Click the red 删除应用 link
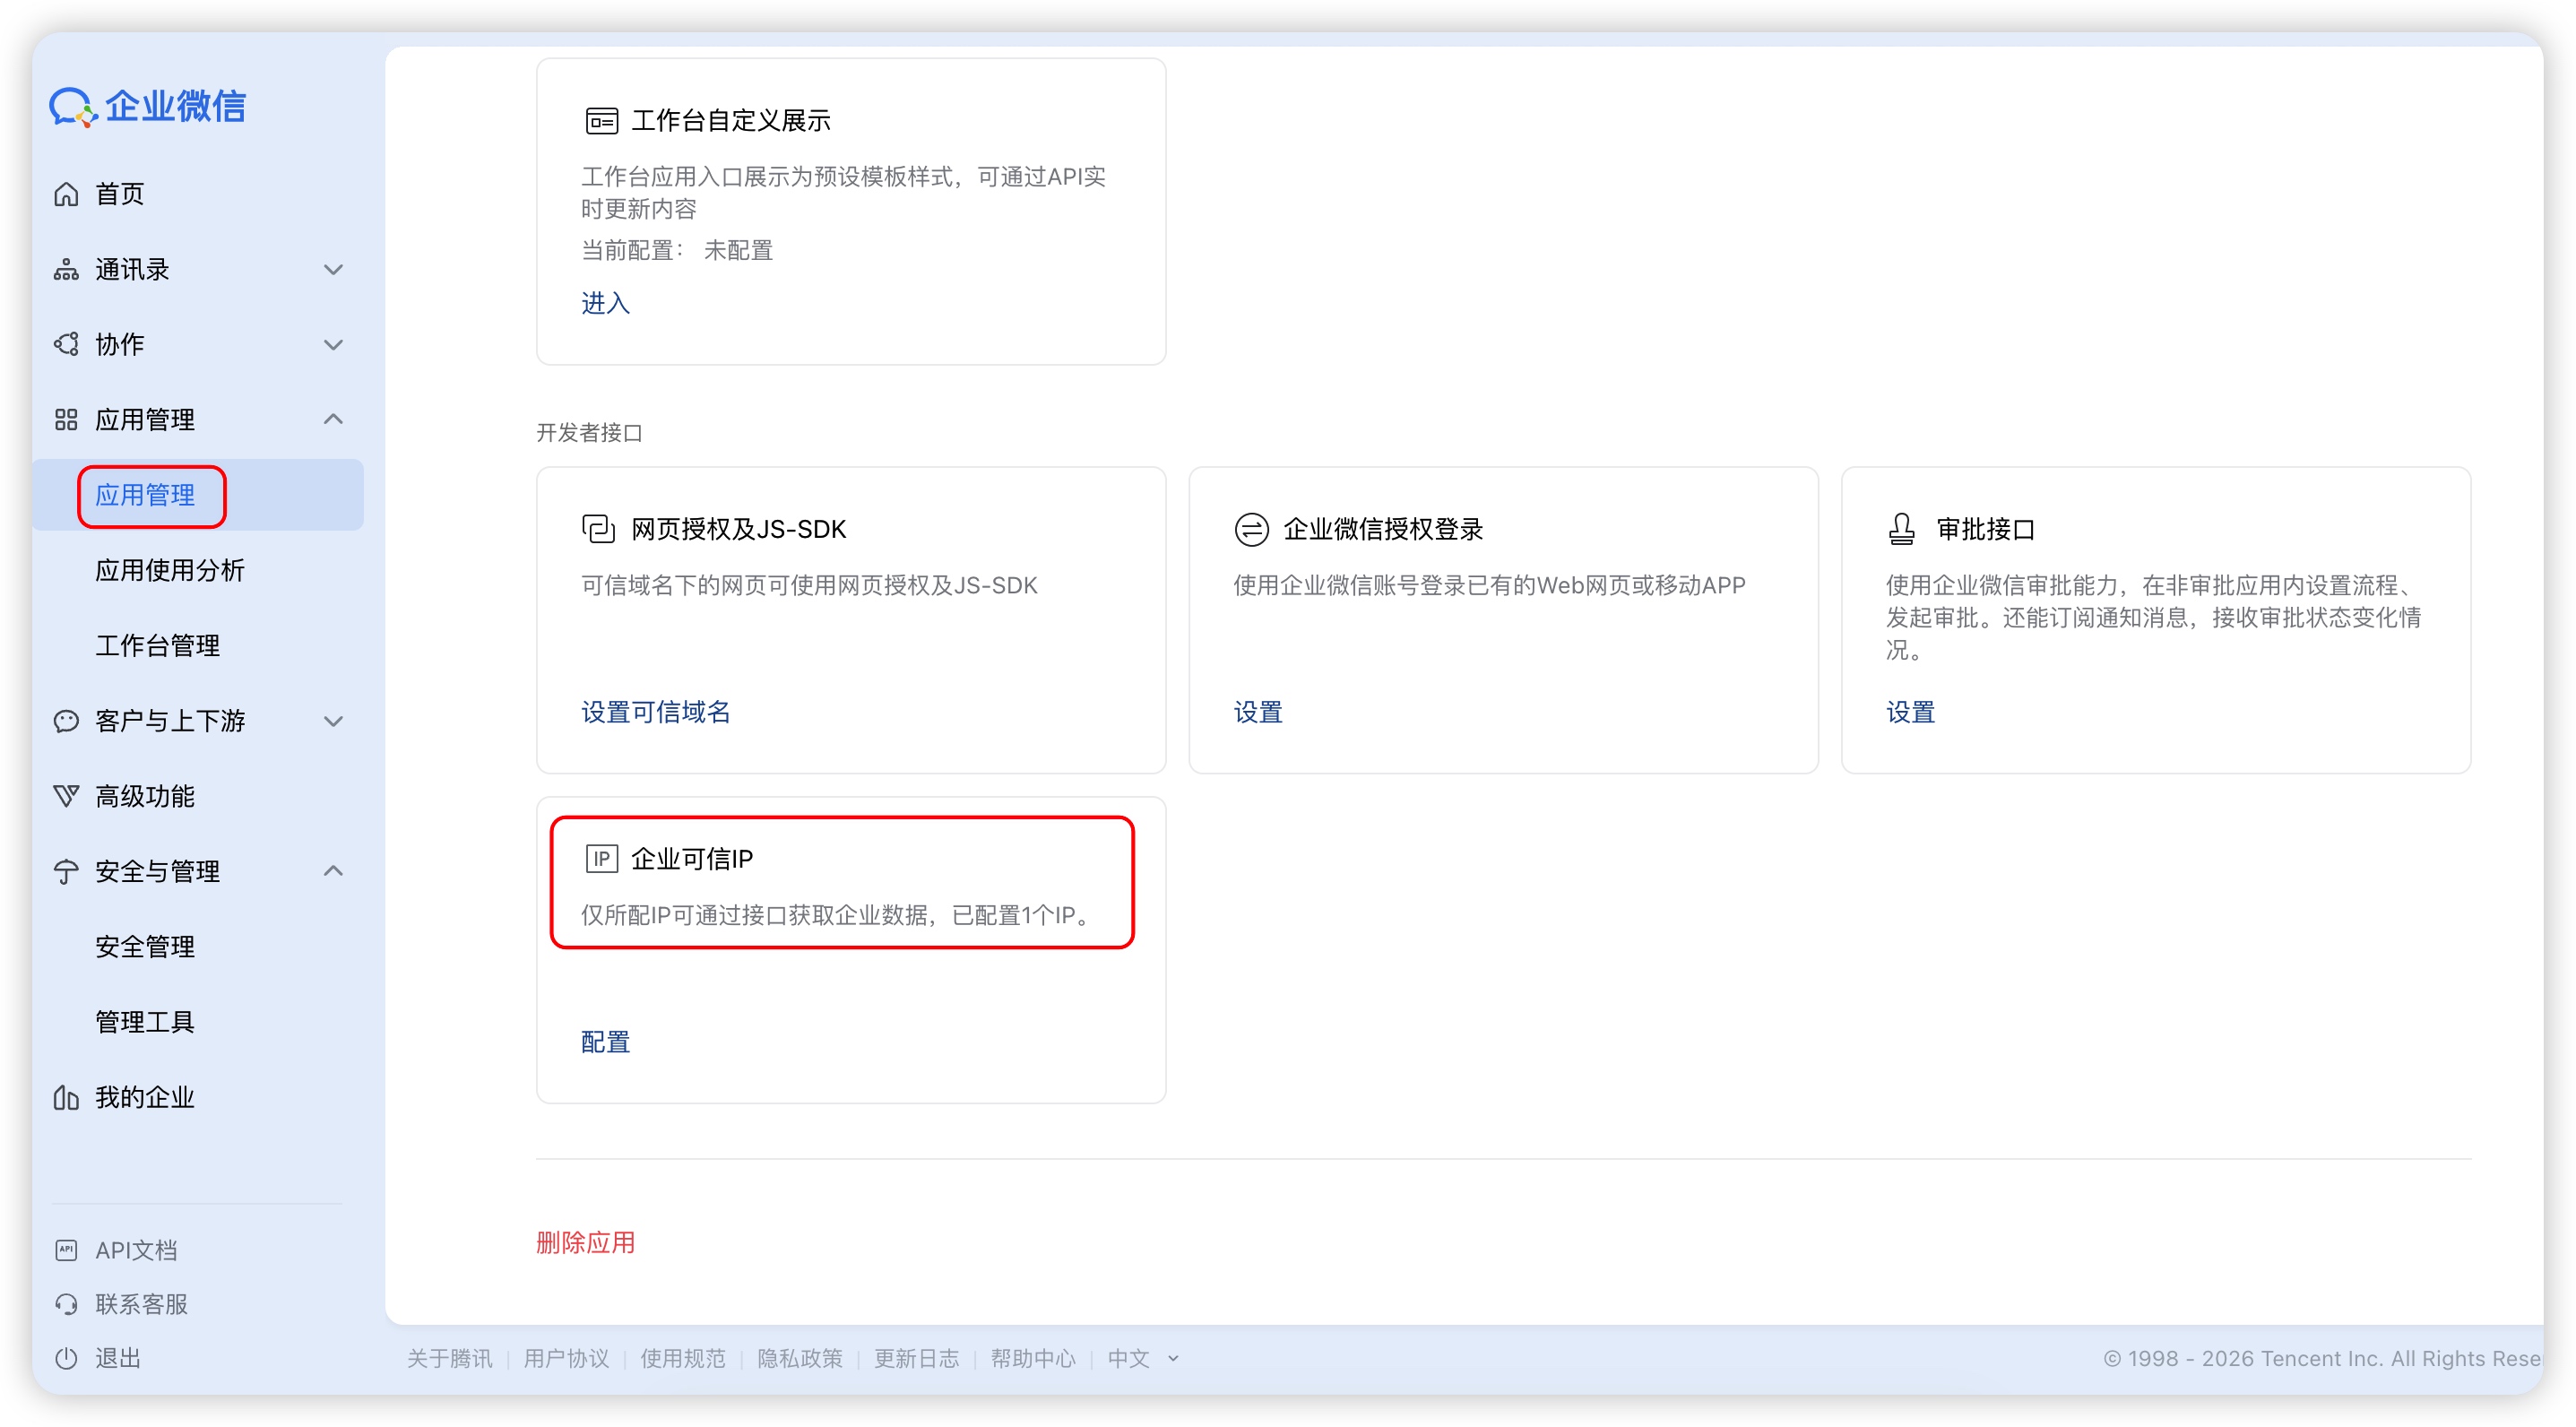This screenshot has width=2576, height=1427. [585, 1242]
